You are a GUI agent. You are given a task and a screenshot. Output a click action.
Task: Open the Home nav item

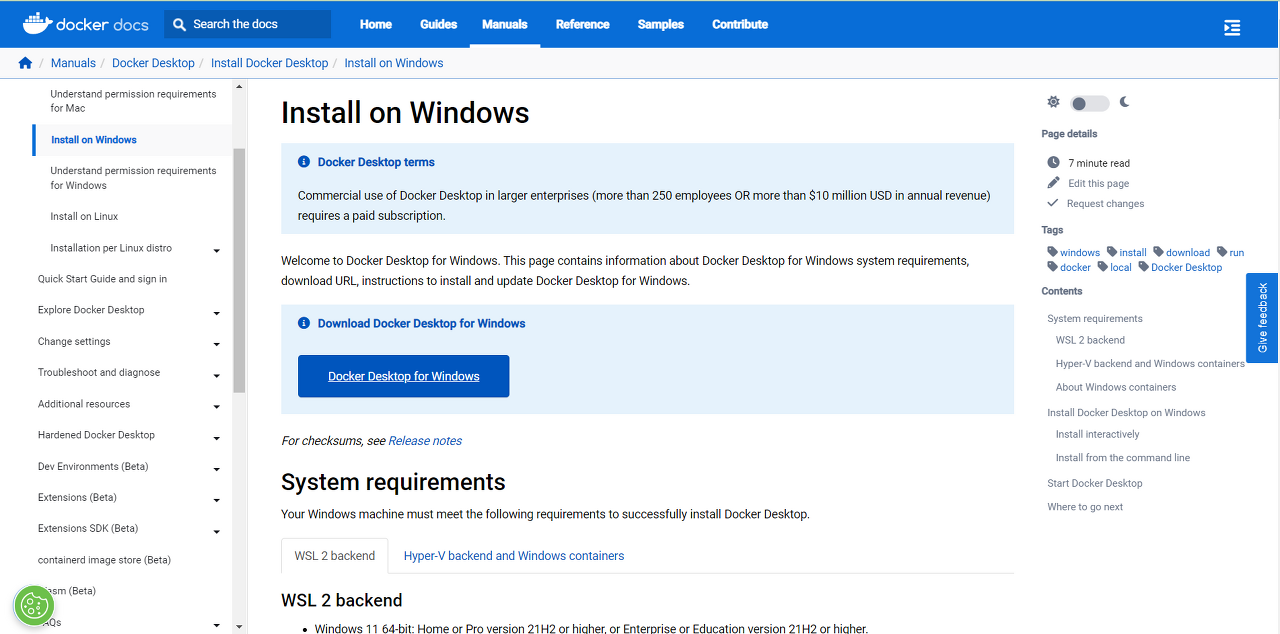click(x=376, y=24)
